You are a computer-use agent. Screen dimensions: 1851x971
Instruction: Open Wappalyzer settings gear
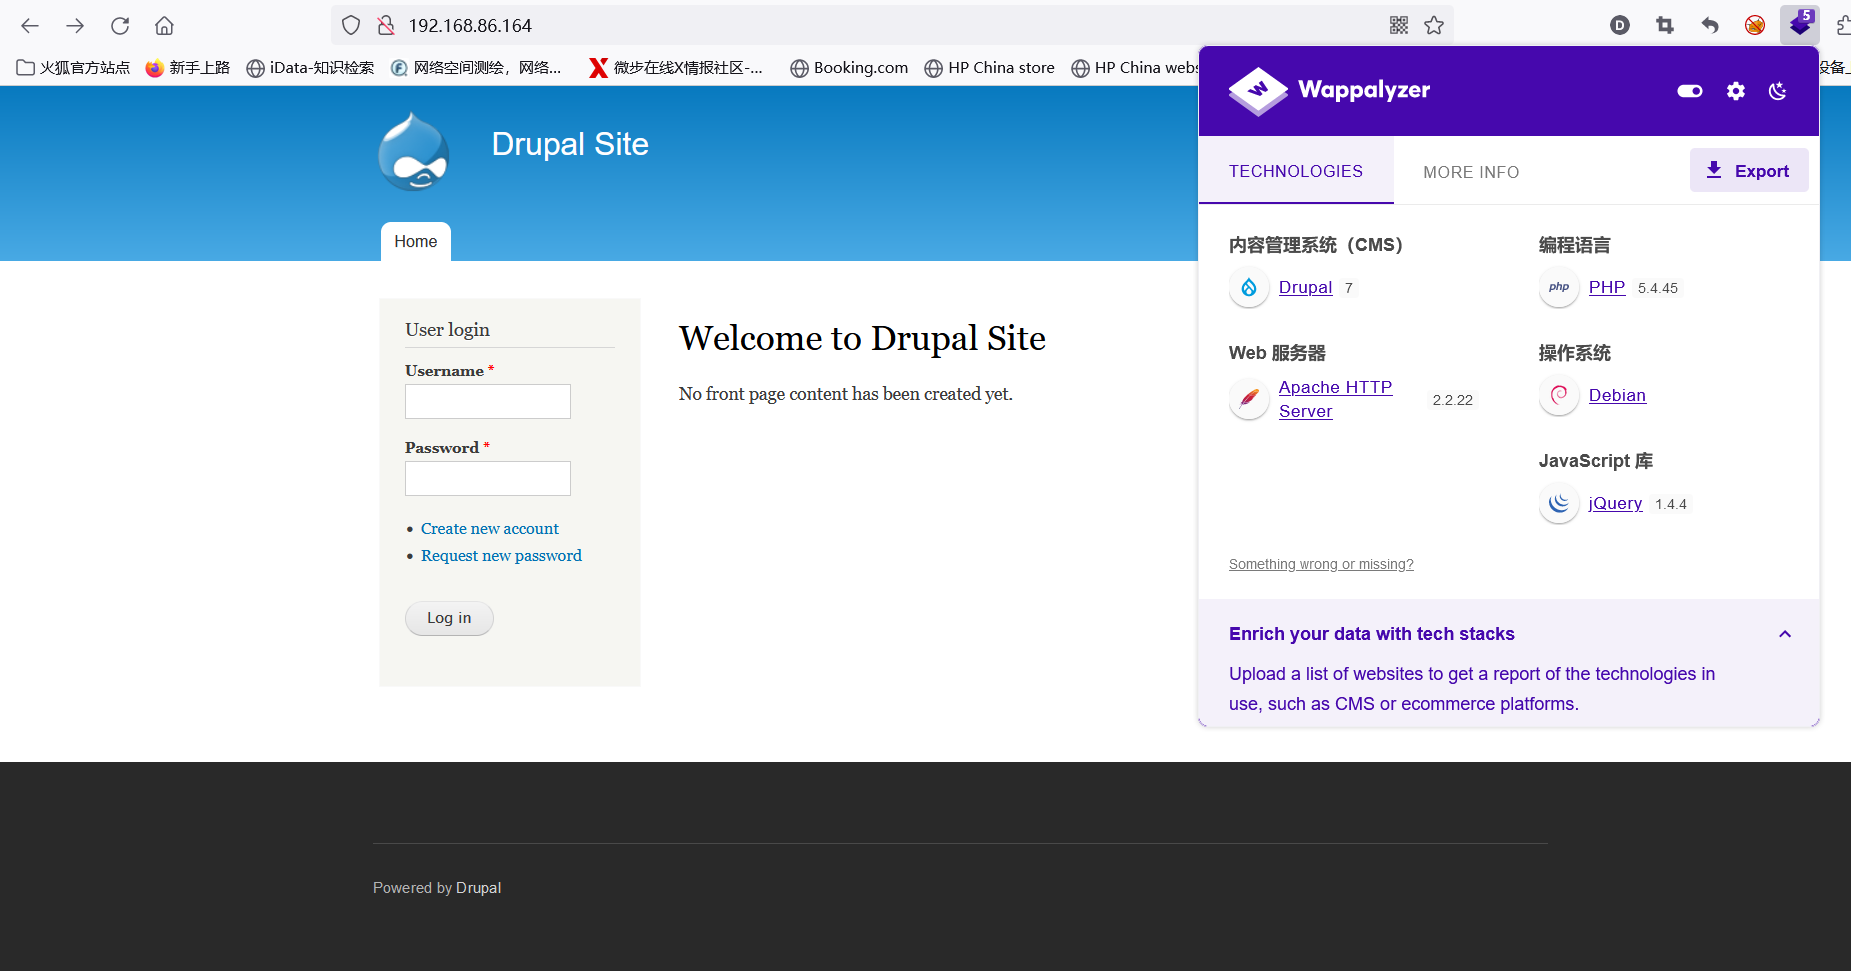point(1736,91)
